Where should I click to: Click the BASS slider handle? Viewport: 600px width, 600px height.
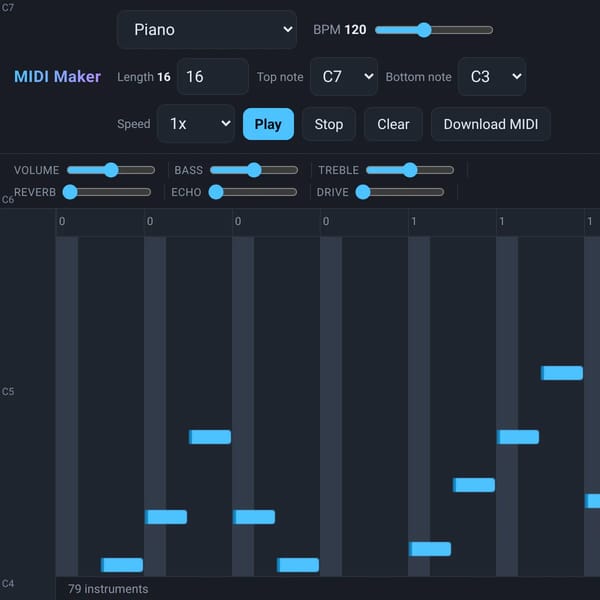254,170
